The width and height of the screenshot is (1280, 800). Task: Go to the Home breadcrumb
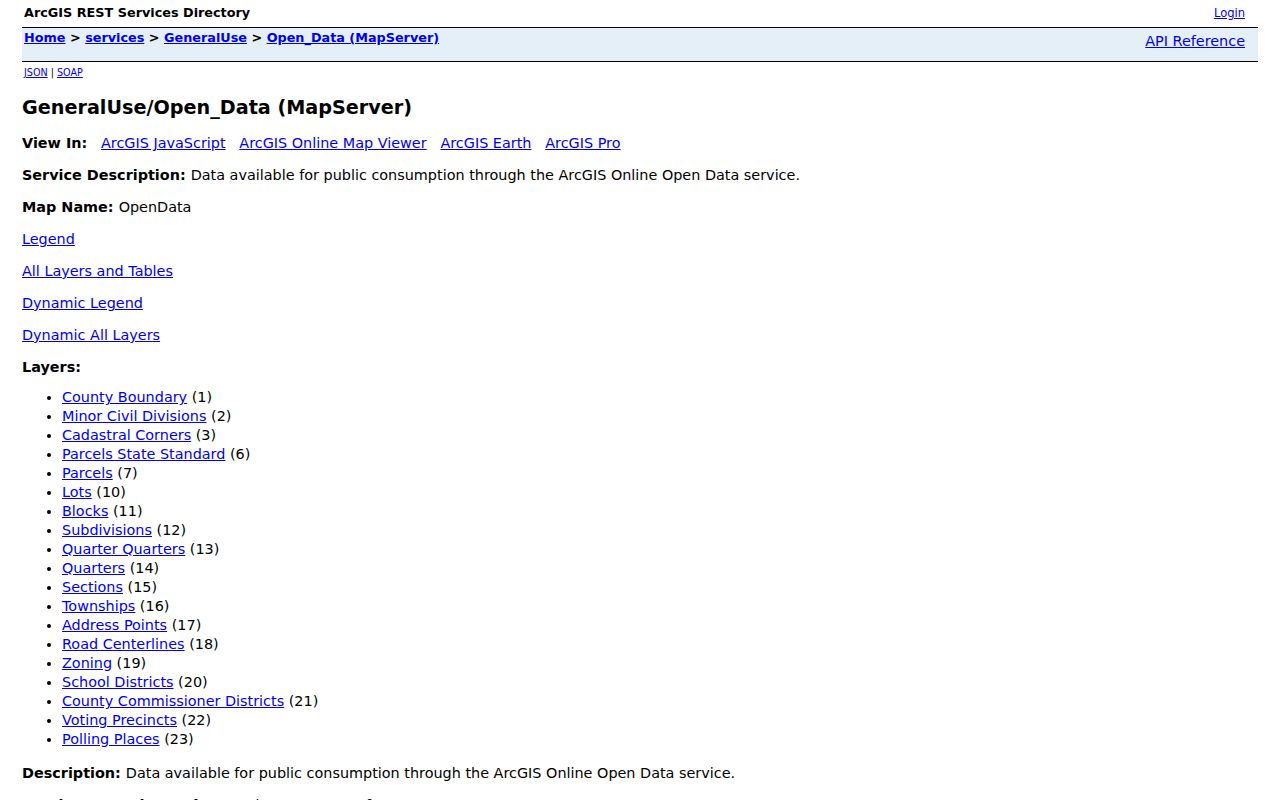[x=44, y=38]
